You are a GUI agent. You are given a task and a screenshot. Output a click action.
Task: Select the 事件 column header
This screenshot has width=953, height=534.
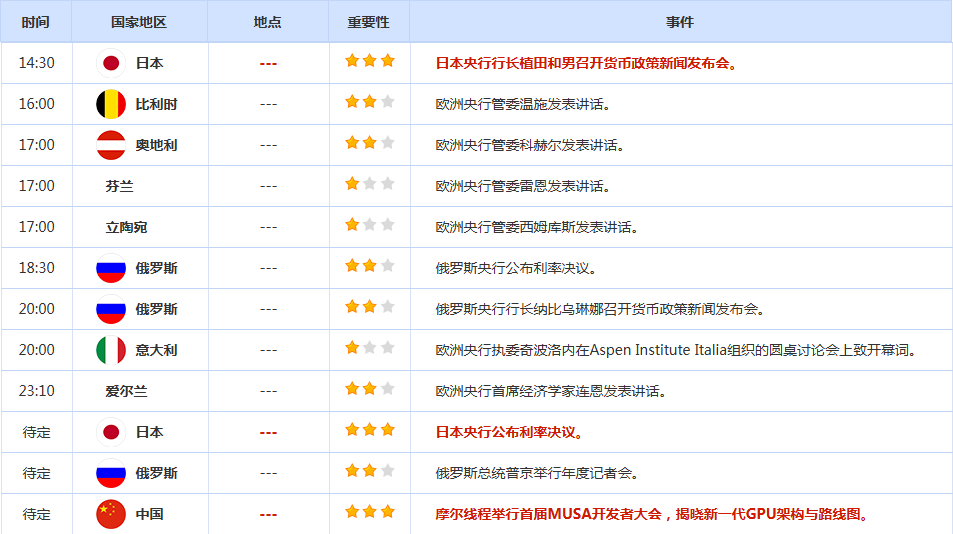680,22
